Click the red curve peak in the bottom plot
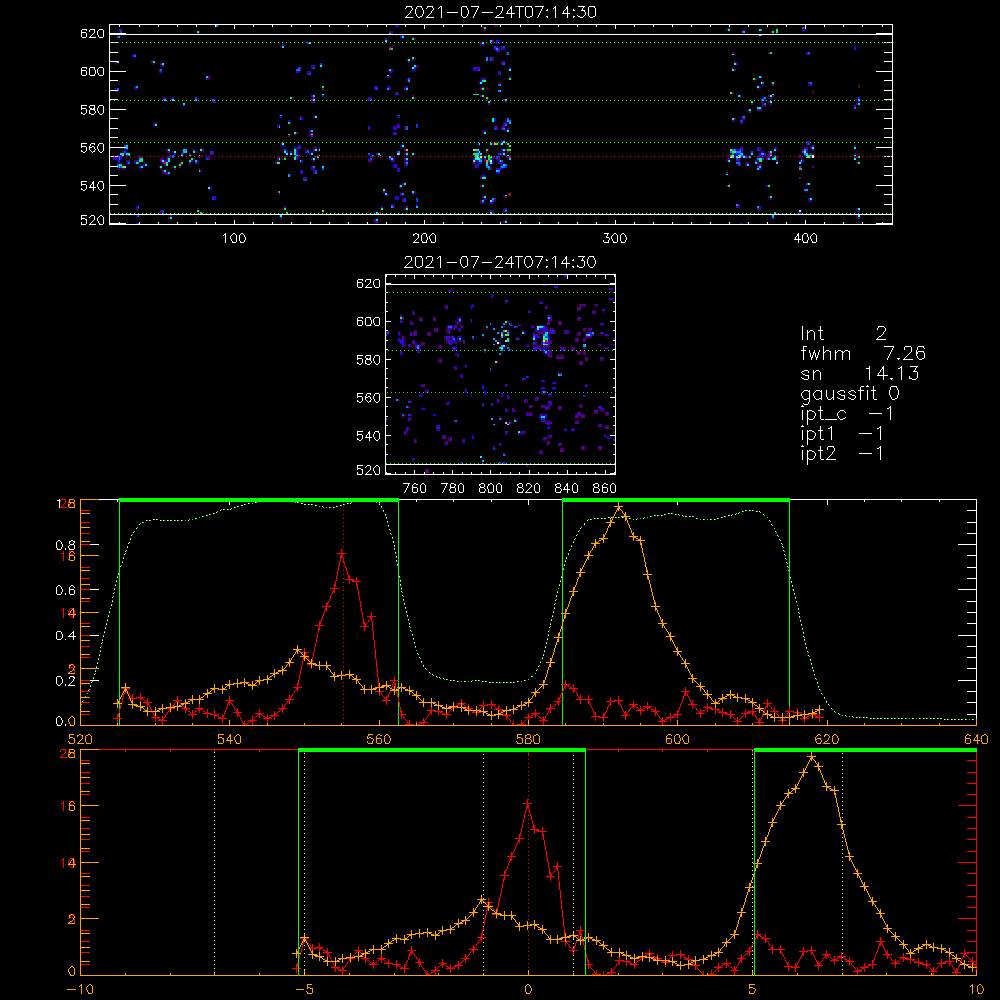This screenshot has width=1000, height=1000. coord(528,805)
